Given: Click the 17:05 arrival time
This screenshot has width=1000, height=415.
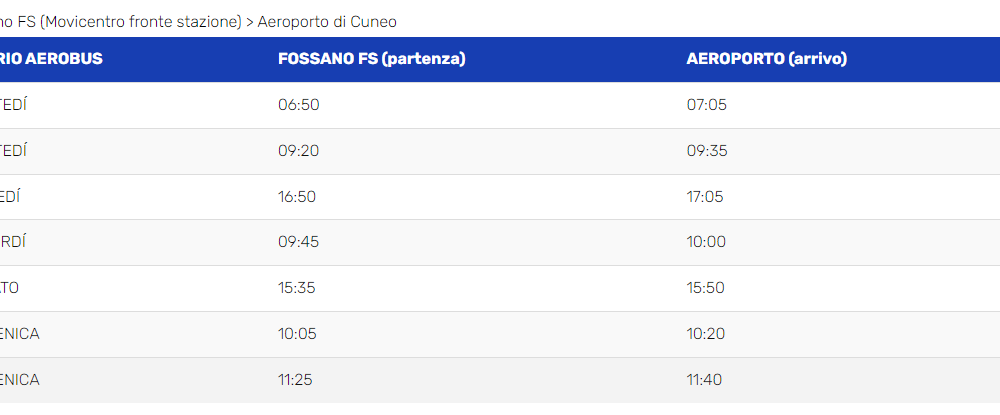Looking at the screenshot, I should coord(705,197).
